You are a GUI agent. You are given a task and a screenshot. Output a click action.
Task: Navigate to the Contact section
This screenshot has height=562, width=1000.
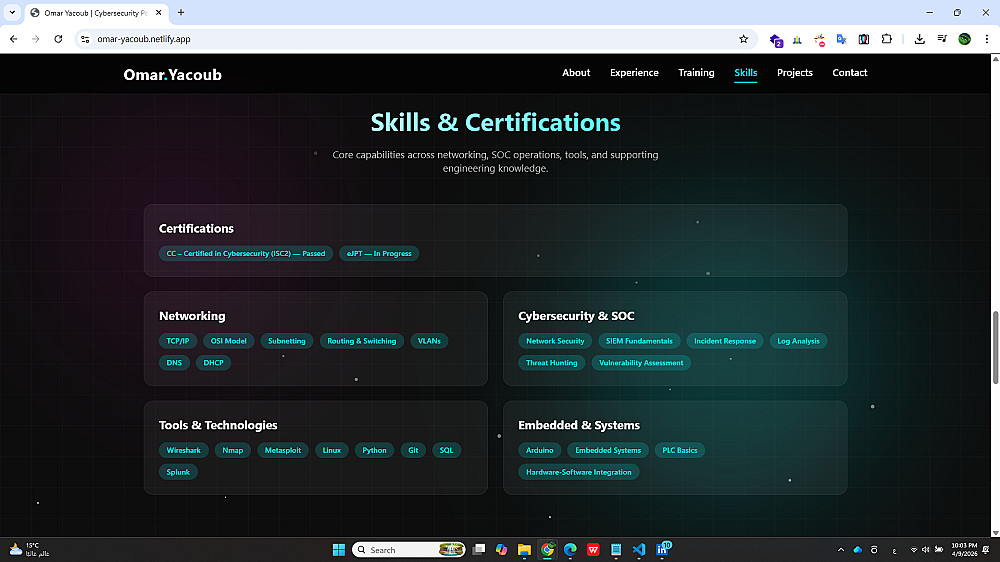click(850, 73)
